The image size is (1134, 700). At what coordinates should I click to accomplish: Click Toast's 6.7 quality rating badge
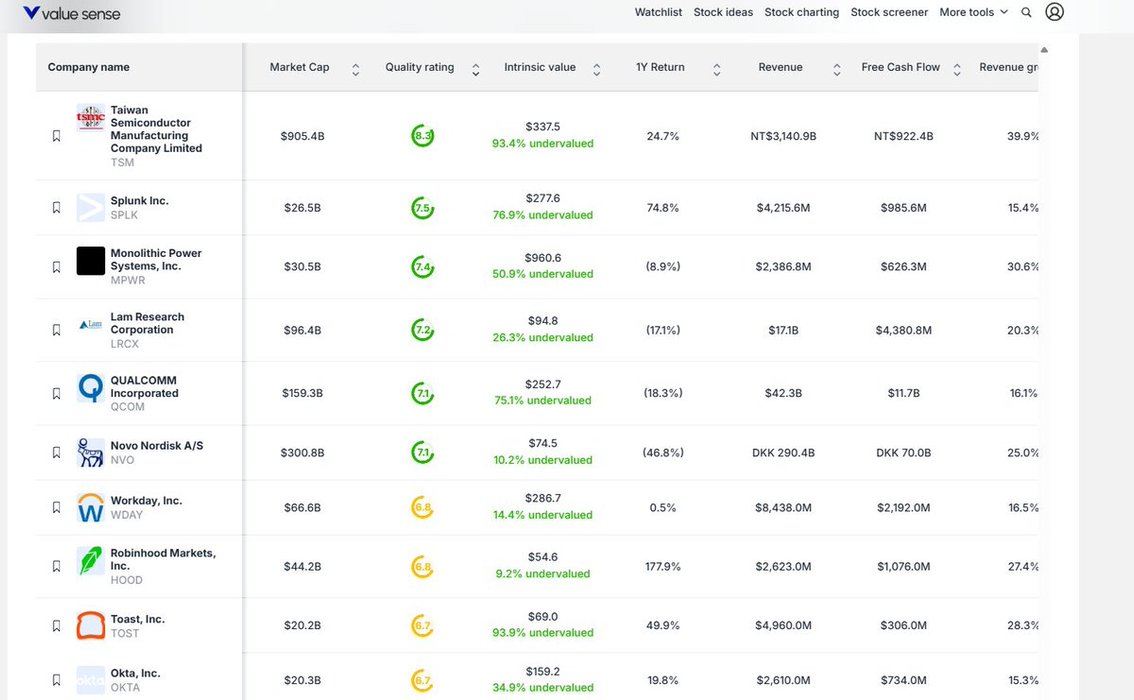coord(422,626)
